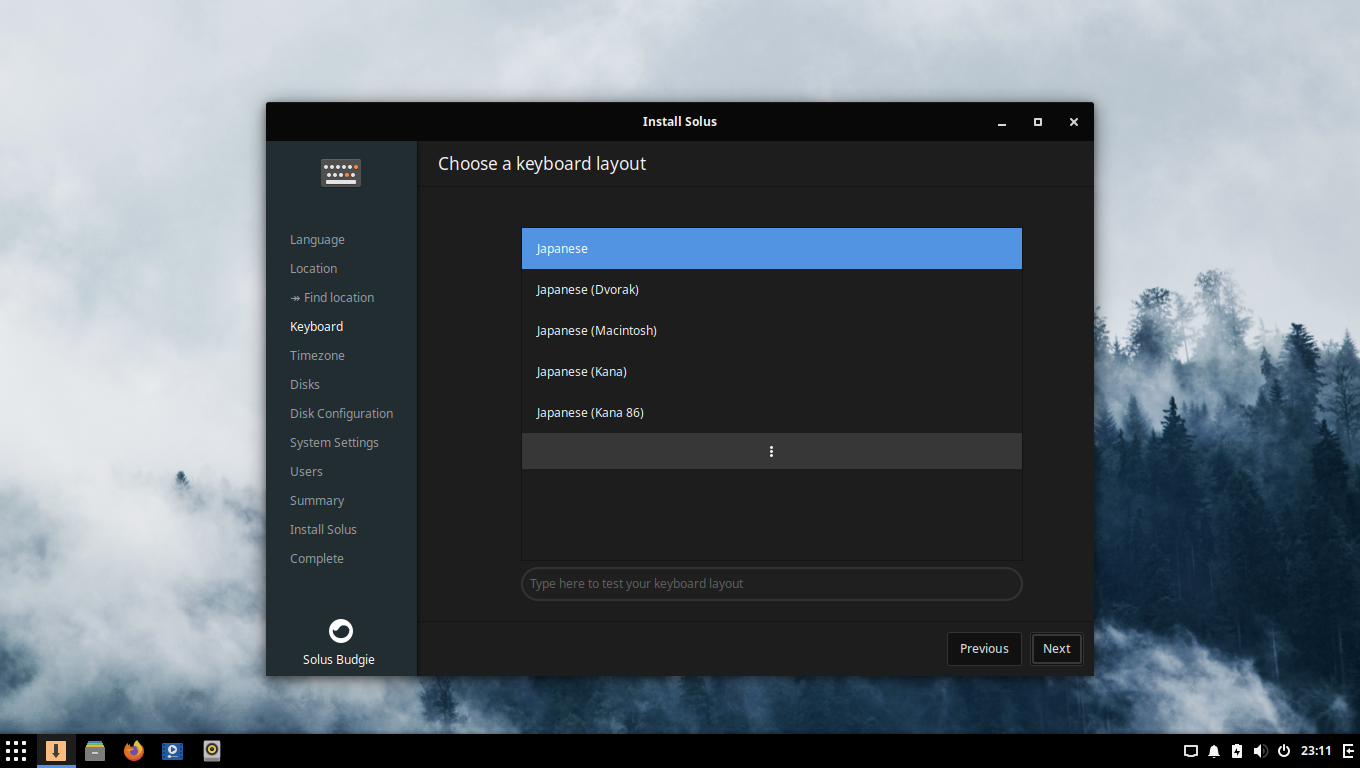Open the Rhythmbox speaker icon in taskbar
The height and width of the screenshot is (768, 1360).
(x=212, y=751)
